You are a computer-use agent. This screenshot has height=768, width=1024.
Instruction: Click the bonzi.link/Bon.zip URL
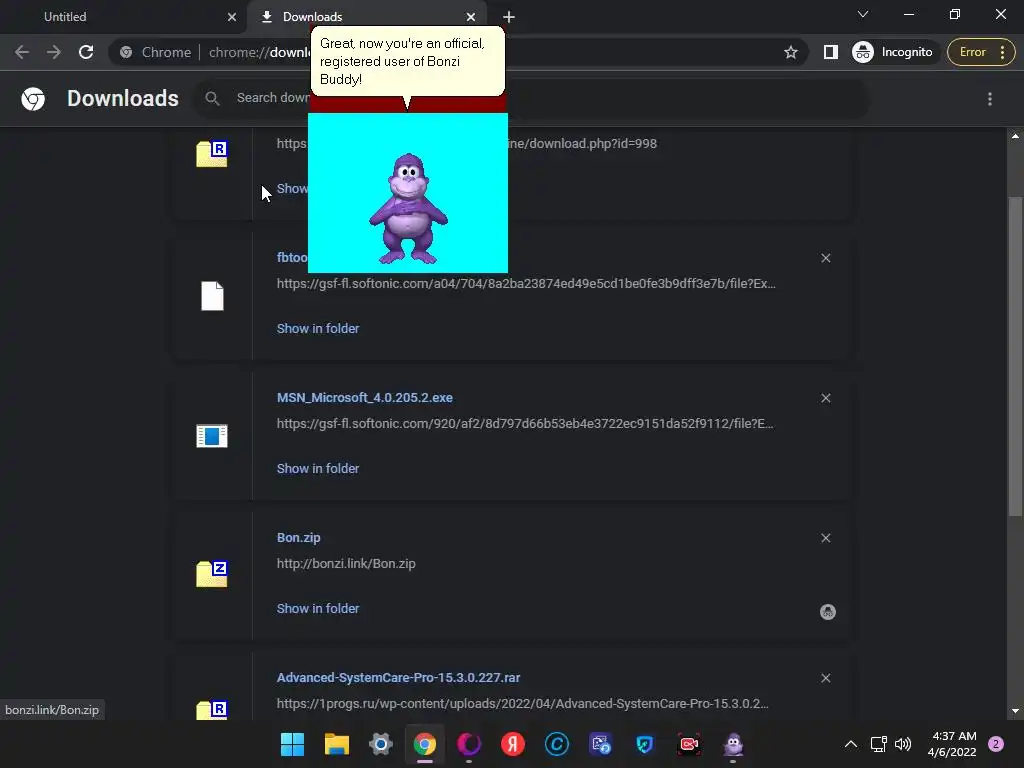click(x=346, y=564)
